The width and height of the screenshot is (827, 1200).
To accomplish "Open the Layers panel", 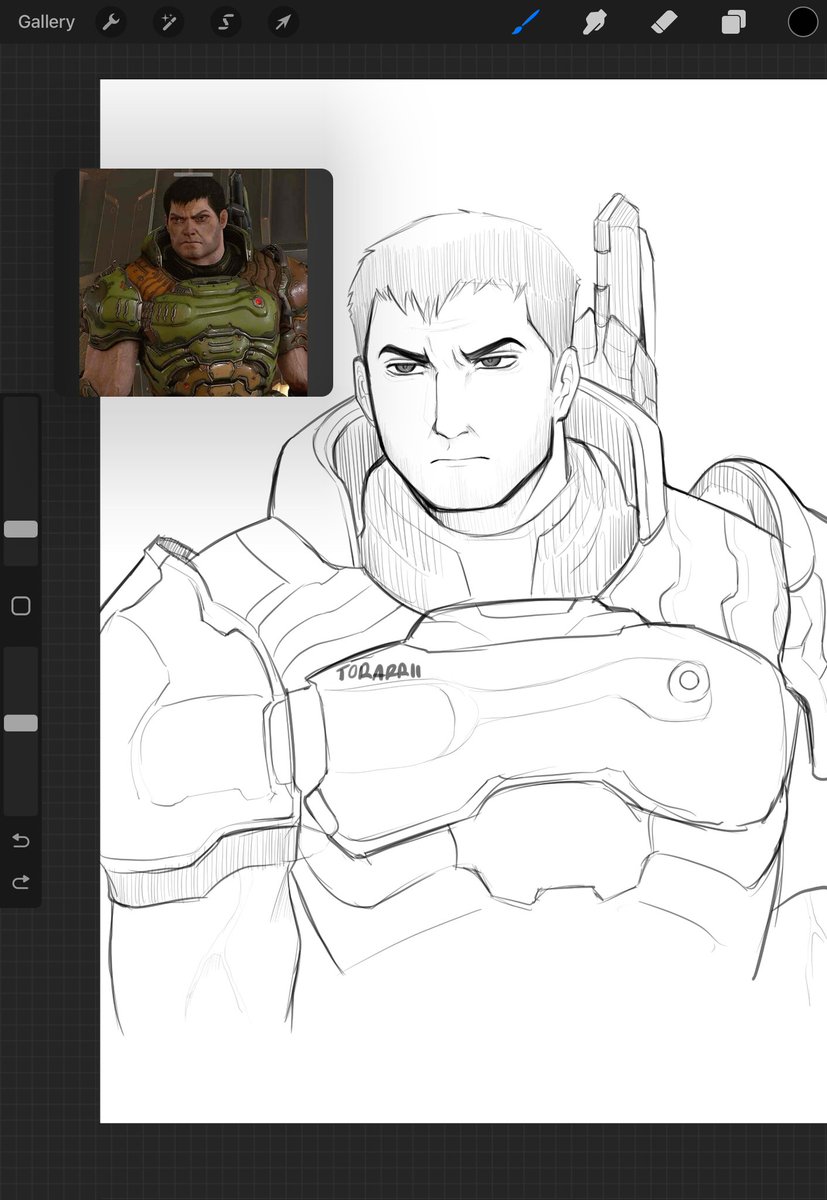I will pyautogui.click(x=734, y=22).
